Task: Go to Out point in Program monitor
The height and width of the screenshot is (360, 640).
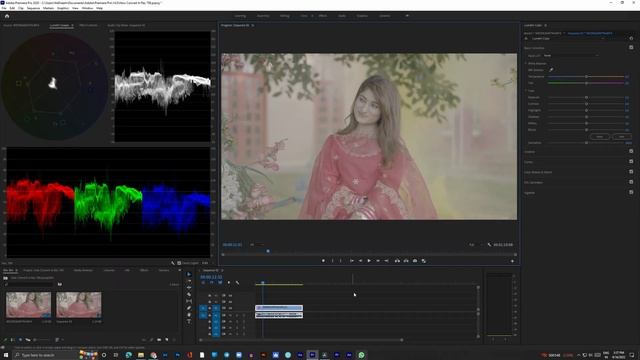Action: pos(387,261)
